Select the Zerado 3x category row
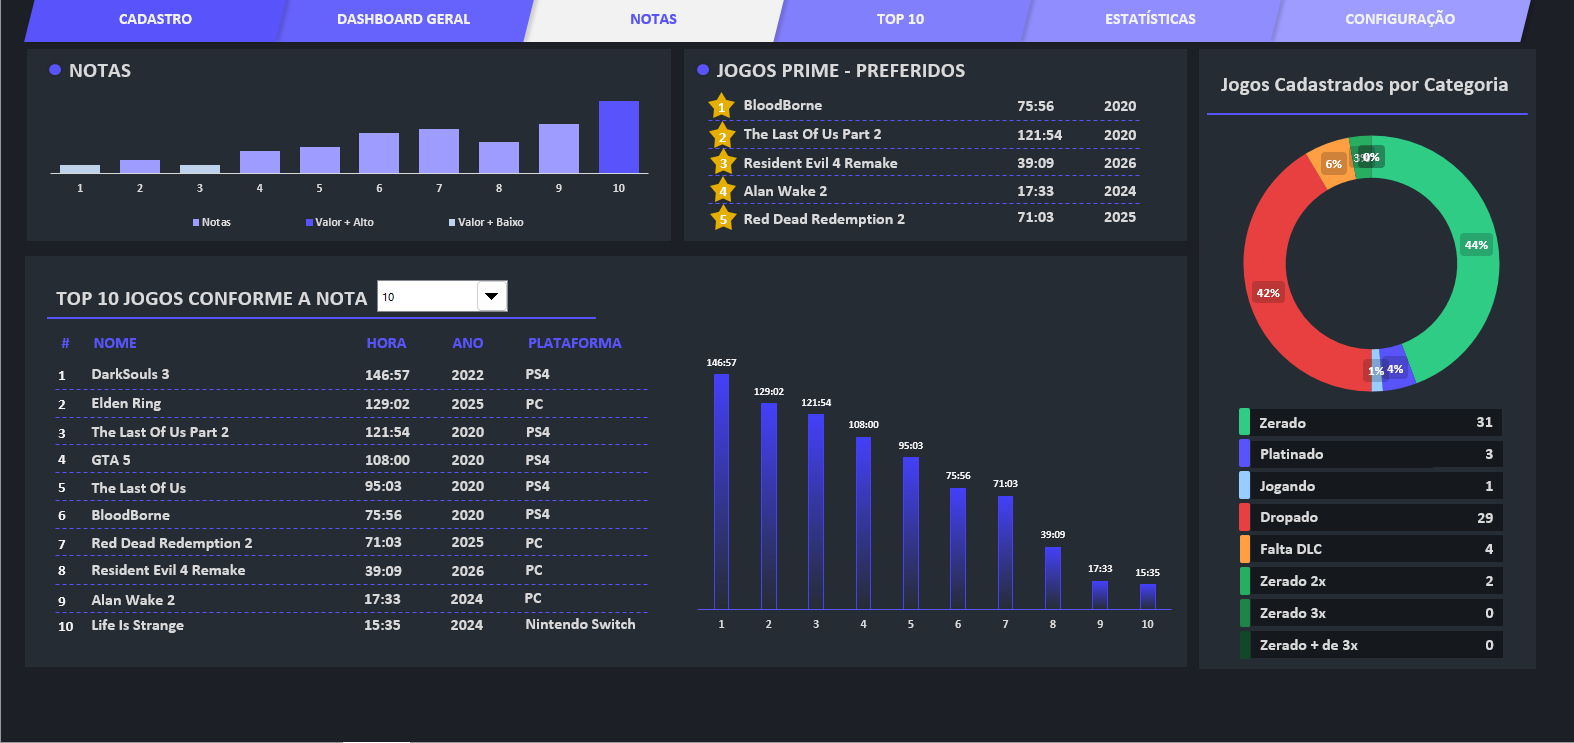 tap(1370, 613)
